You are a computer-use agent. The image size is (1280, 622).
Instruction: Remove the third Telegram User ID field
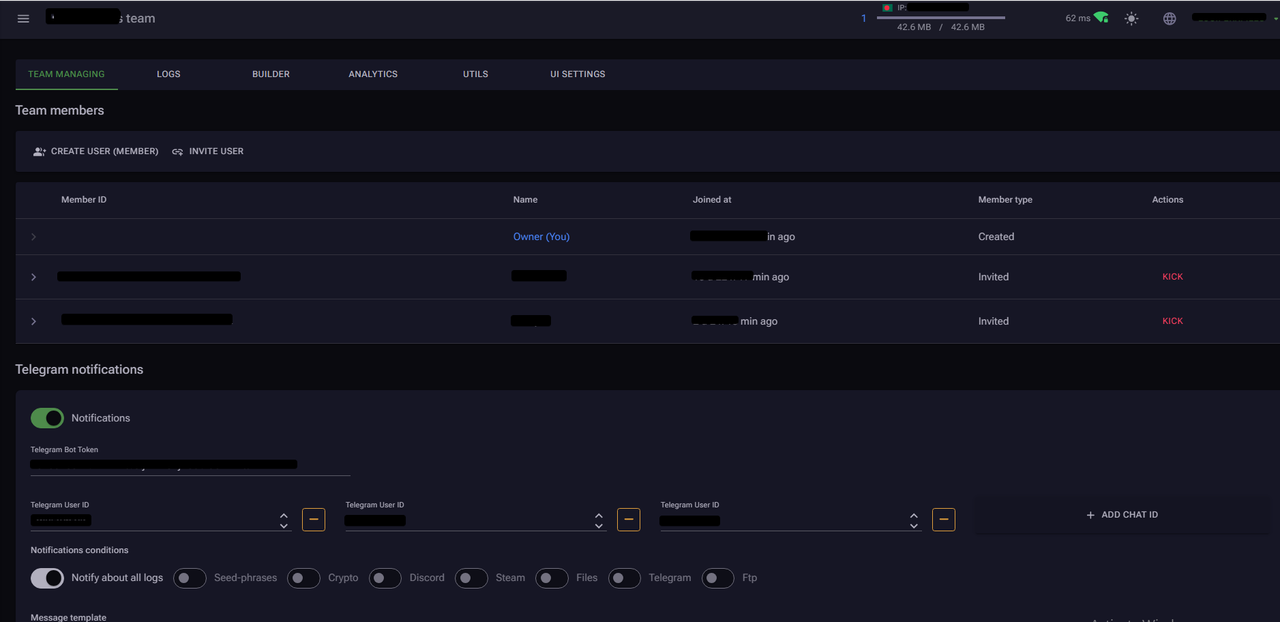pyautogui.click(x=943, y=520)
